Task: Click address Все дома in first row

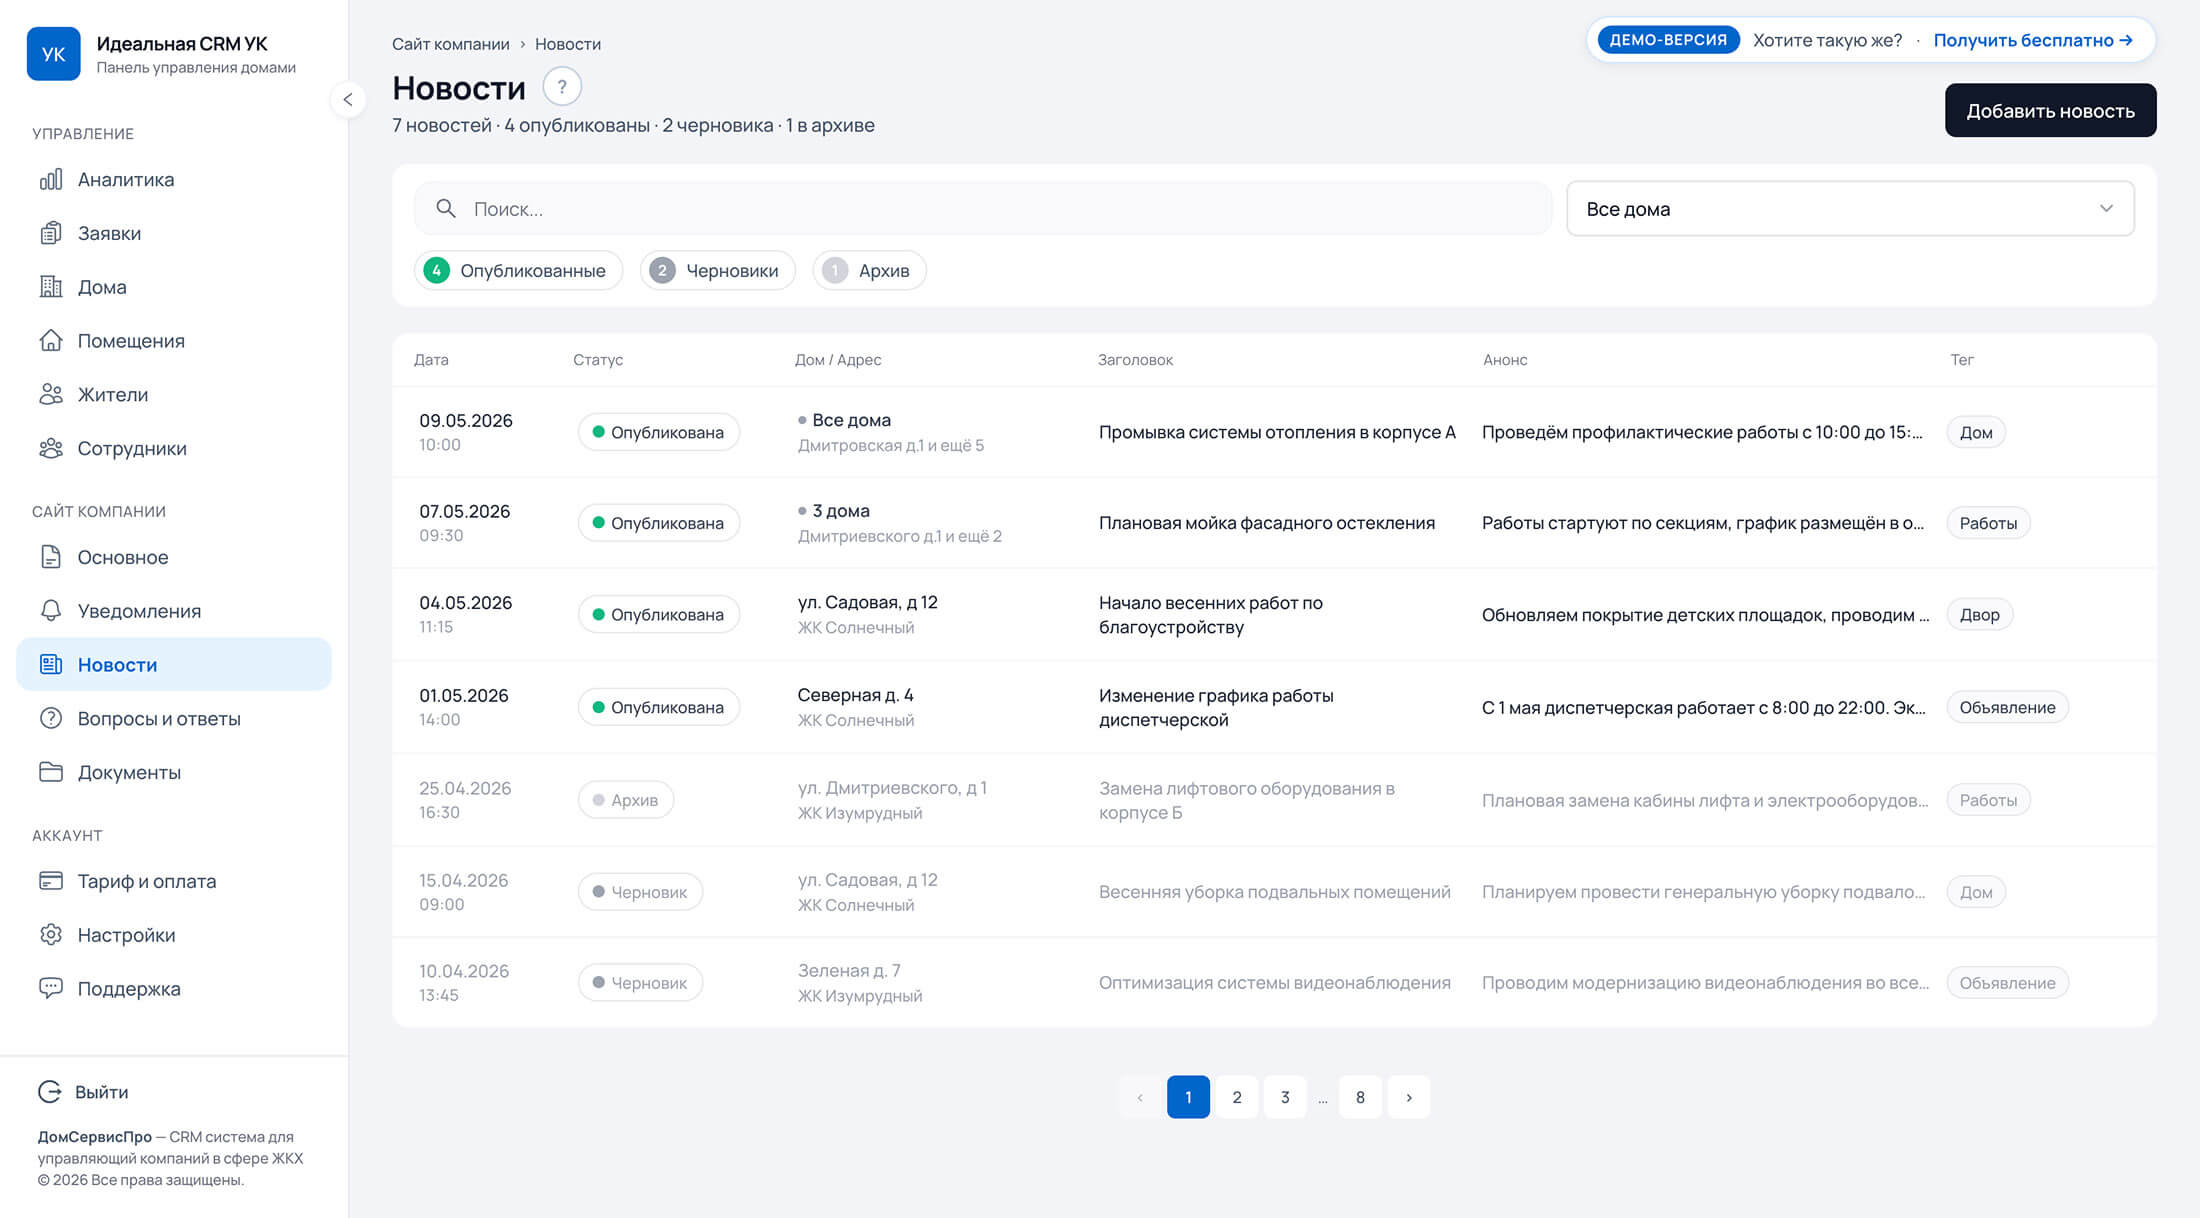Action: (x=851, y=420)
